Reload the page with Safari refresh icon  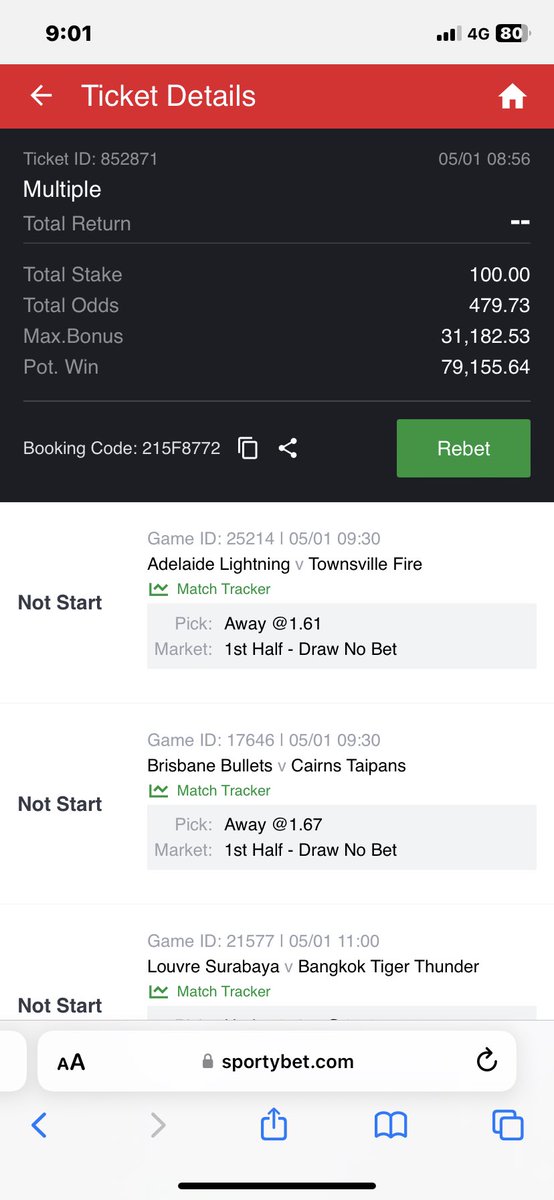487,1061
